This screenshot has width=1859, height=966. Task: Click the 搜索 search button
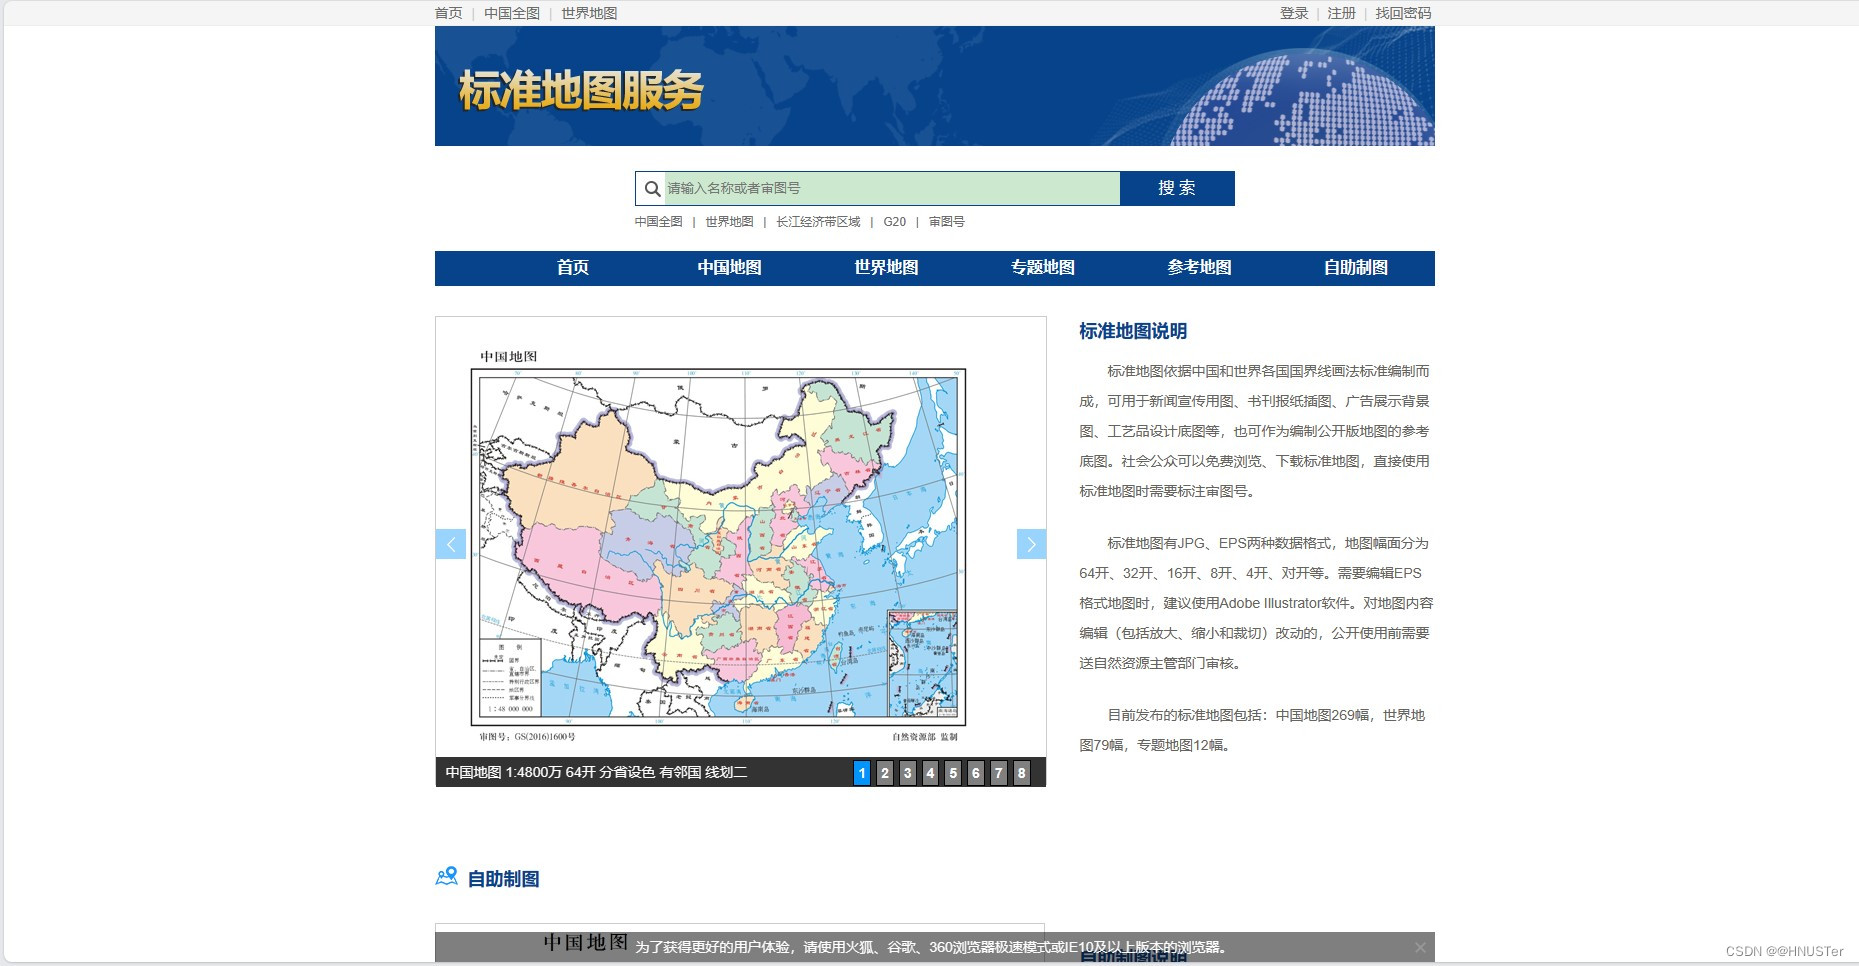(x=1177, y=188)
